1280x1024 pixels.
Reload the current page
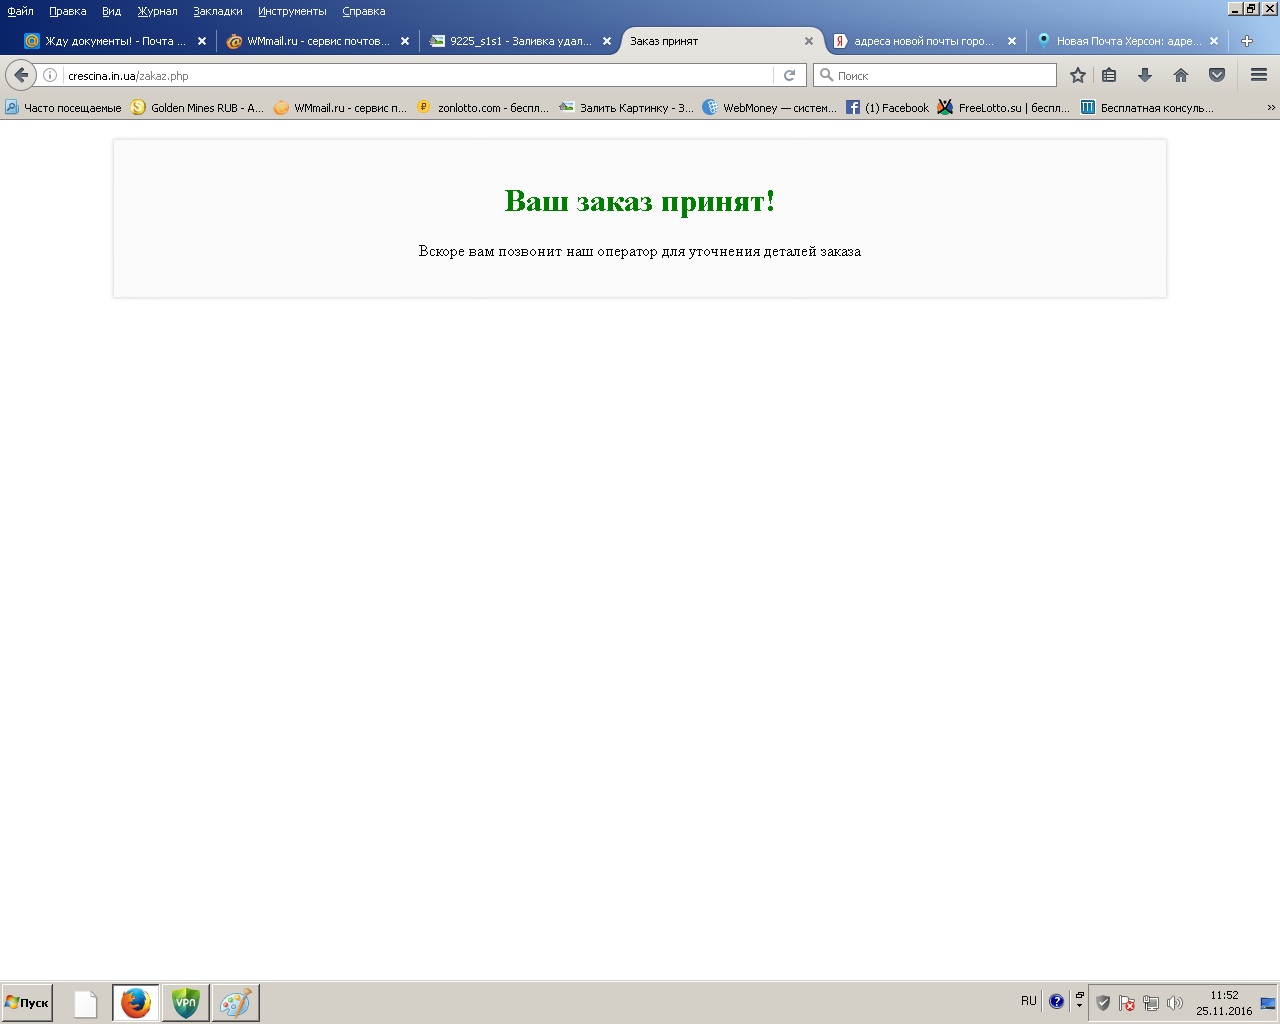click(789, 75)
